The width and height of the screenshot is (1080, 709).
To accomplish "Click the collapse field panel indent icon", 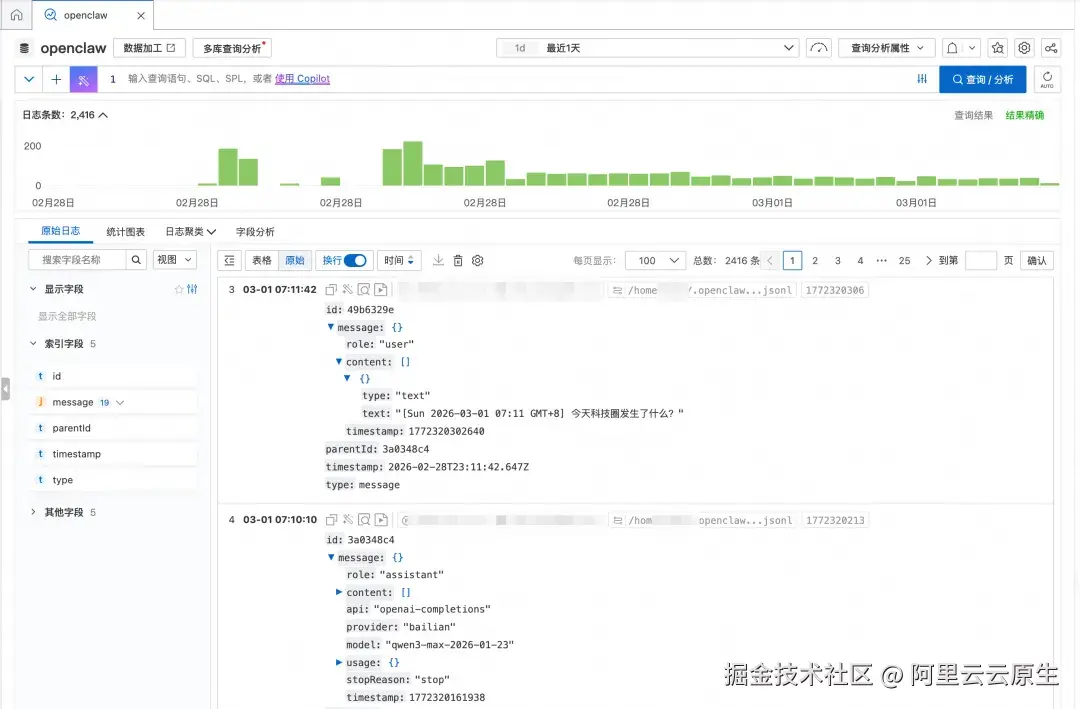I will (x=229, y=260).
